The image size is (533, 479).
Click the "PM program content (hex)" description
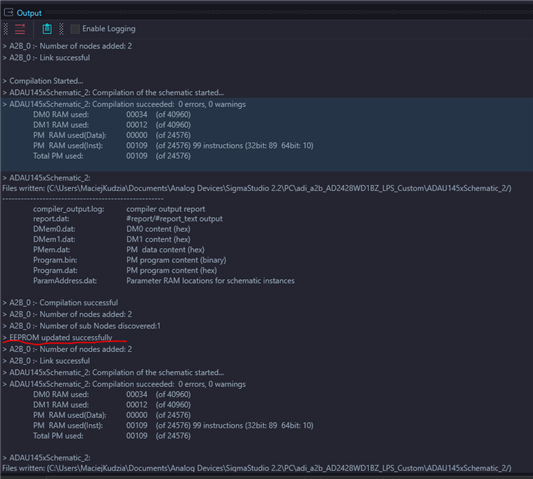(171, 271)
